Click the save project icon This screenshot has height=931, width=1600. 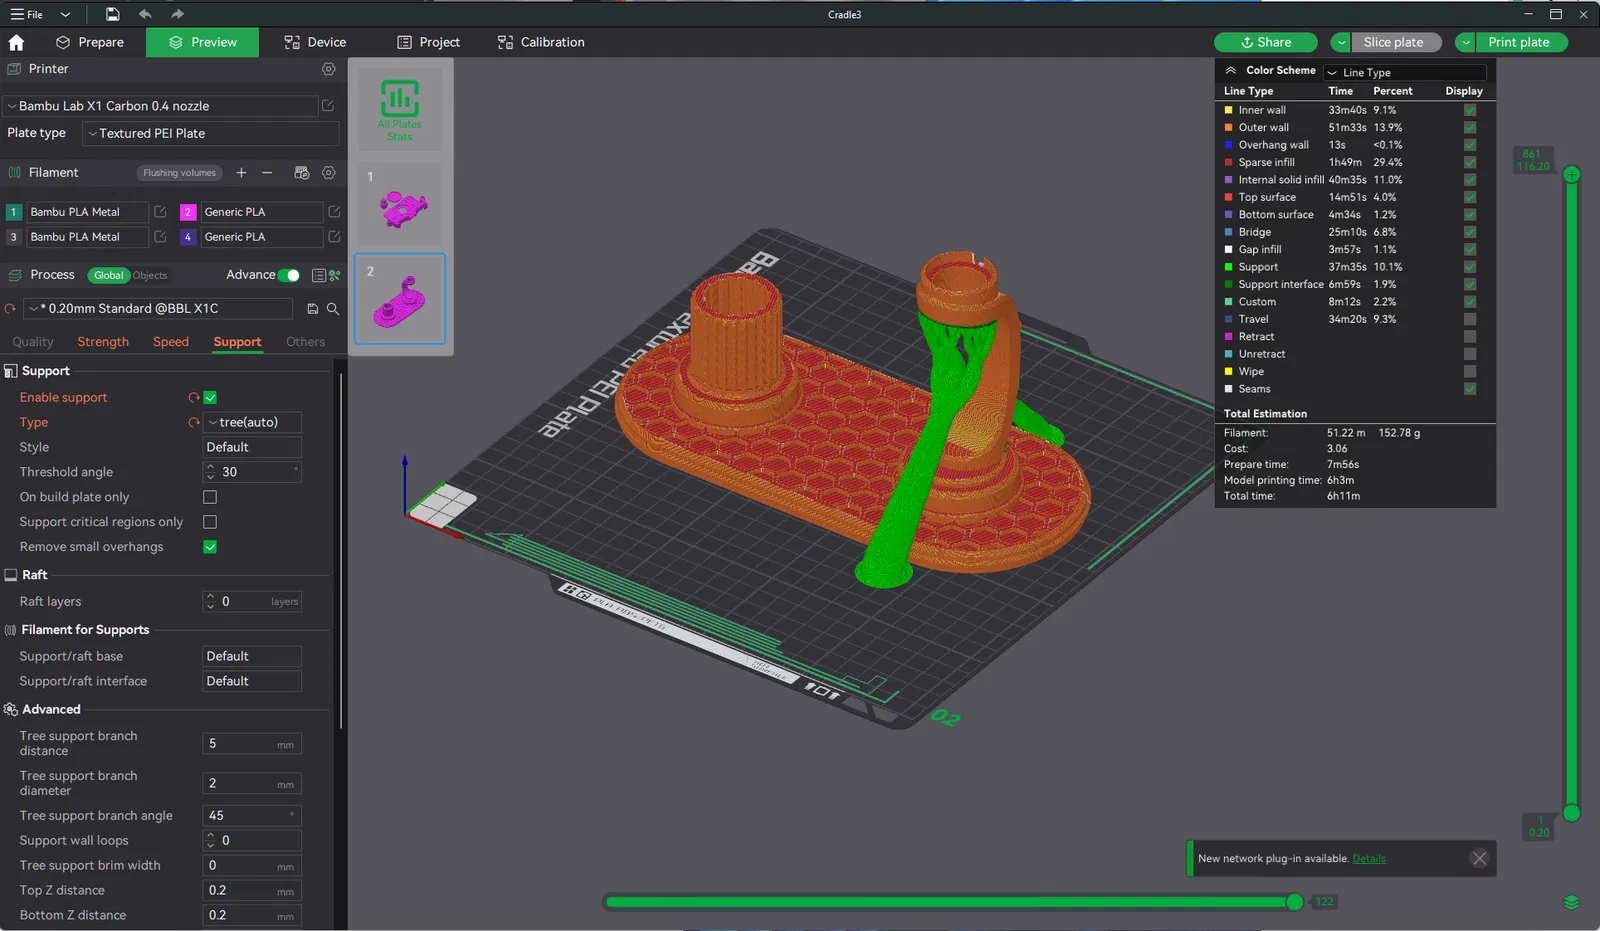tap(112, 14)
